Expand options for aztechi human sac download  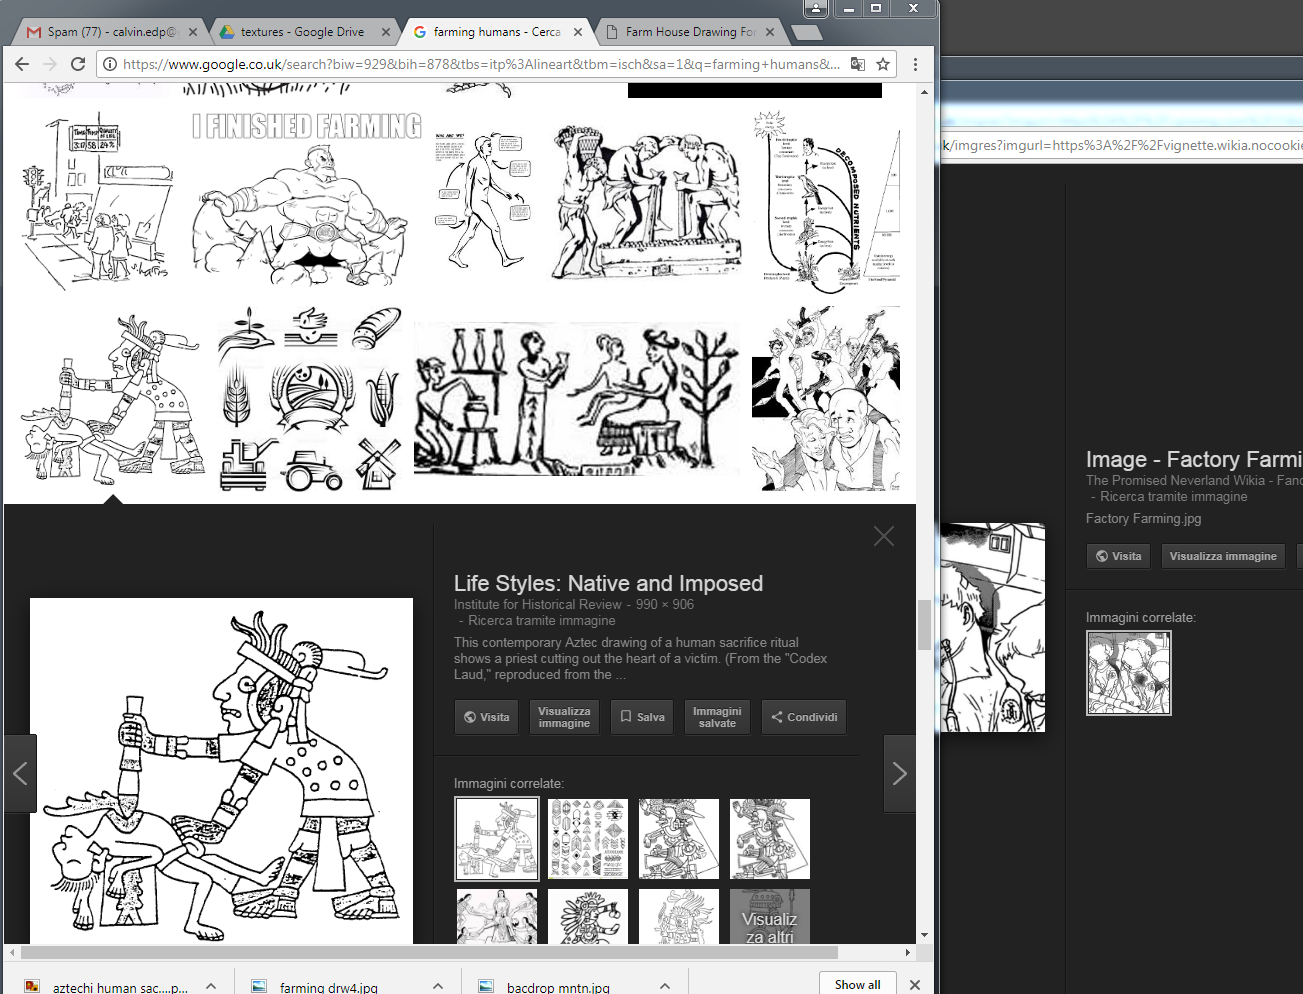211,986
